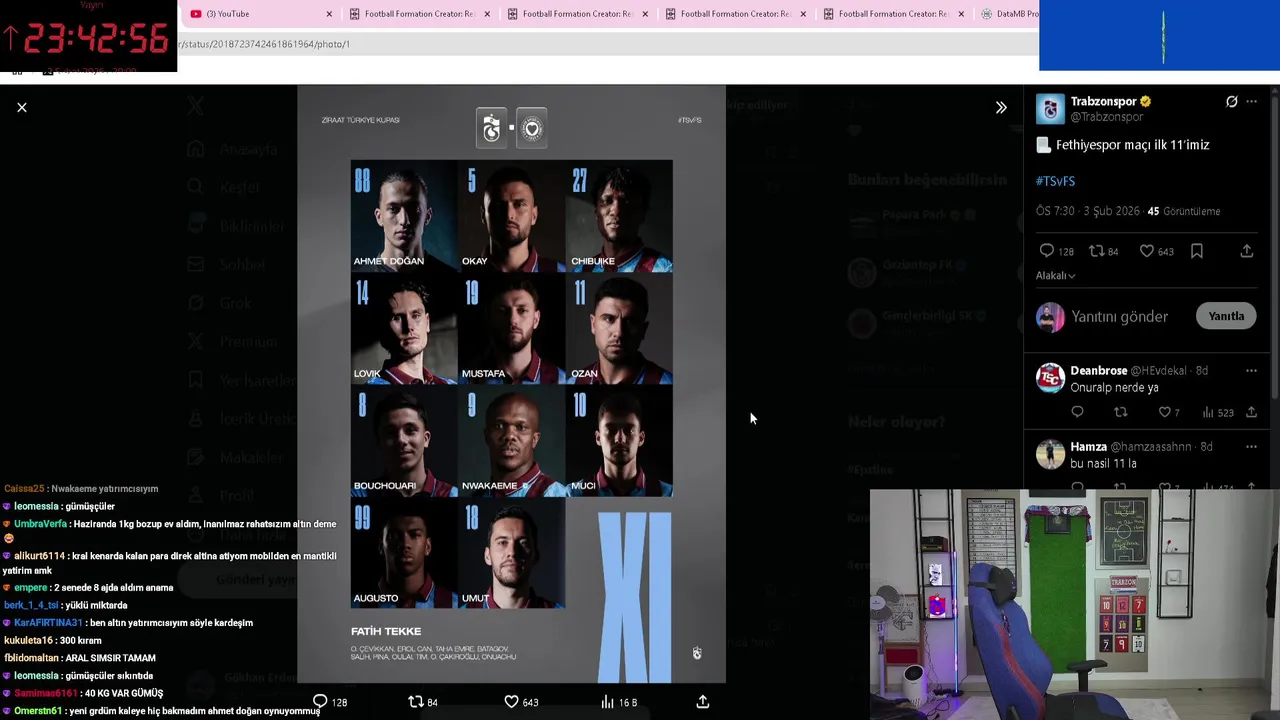This screenshot has height=720, width=1280.
Task: Open the Grok icon on Trabzonspor's tweet
Action: pyautogui.click(x=1232, y=102)
